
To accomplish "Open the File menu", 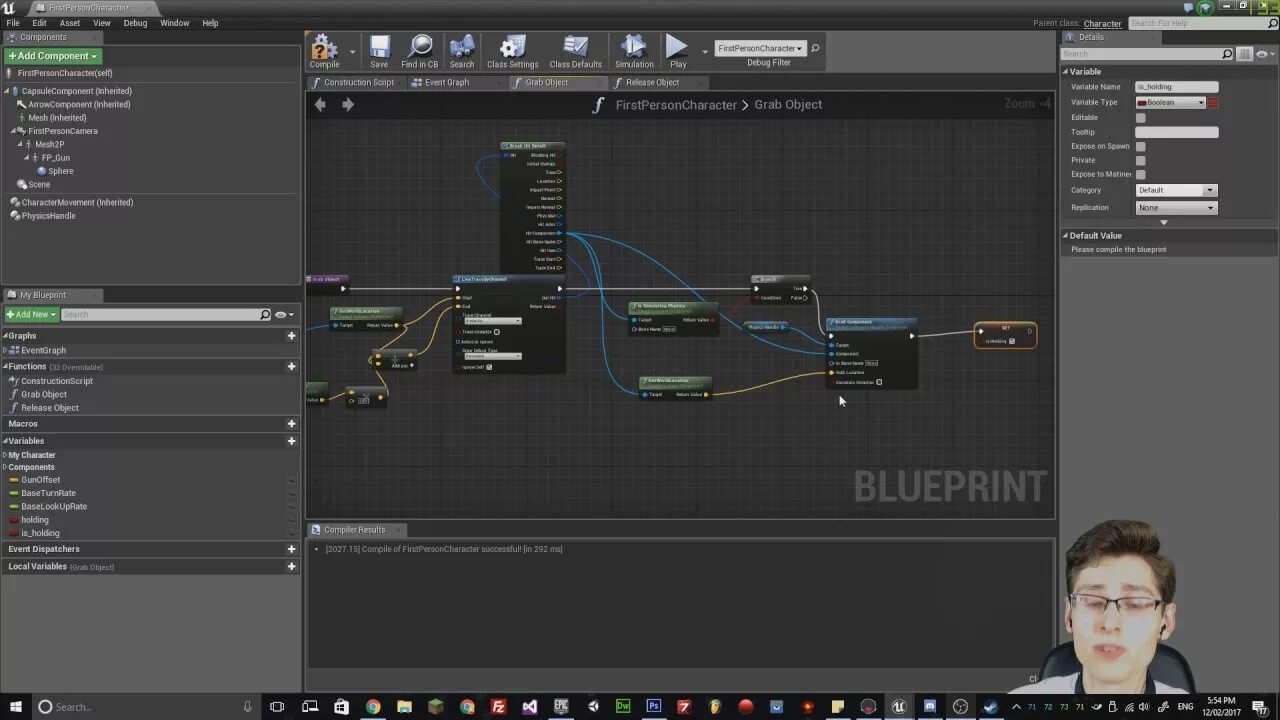I will (x=13, y=23).
